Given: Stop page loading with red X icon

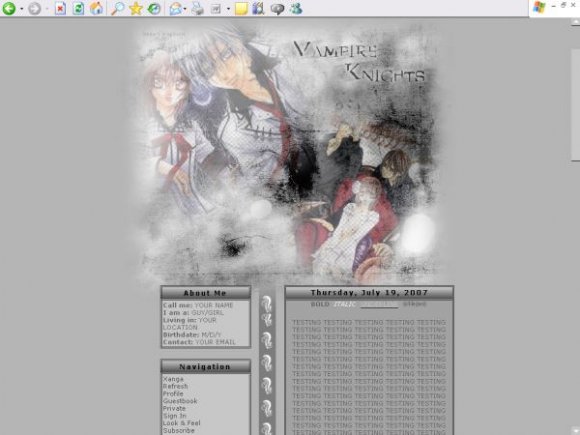Looking at the screenshot, I should tap(60, 8).
